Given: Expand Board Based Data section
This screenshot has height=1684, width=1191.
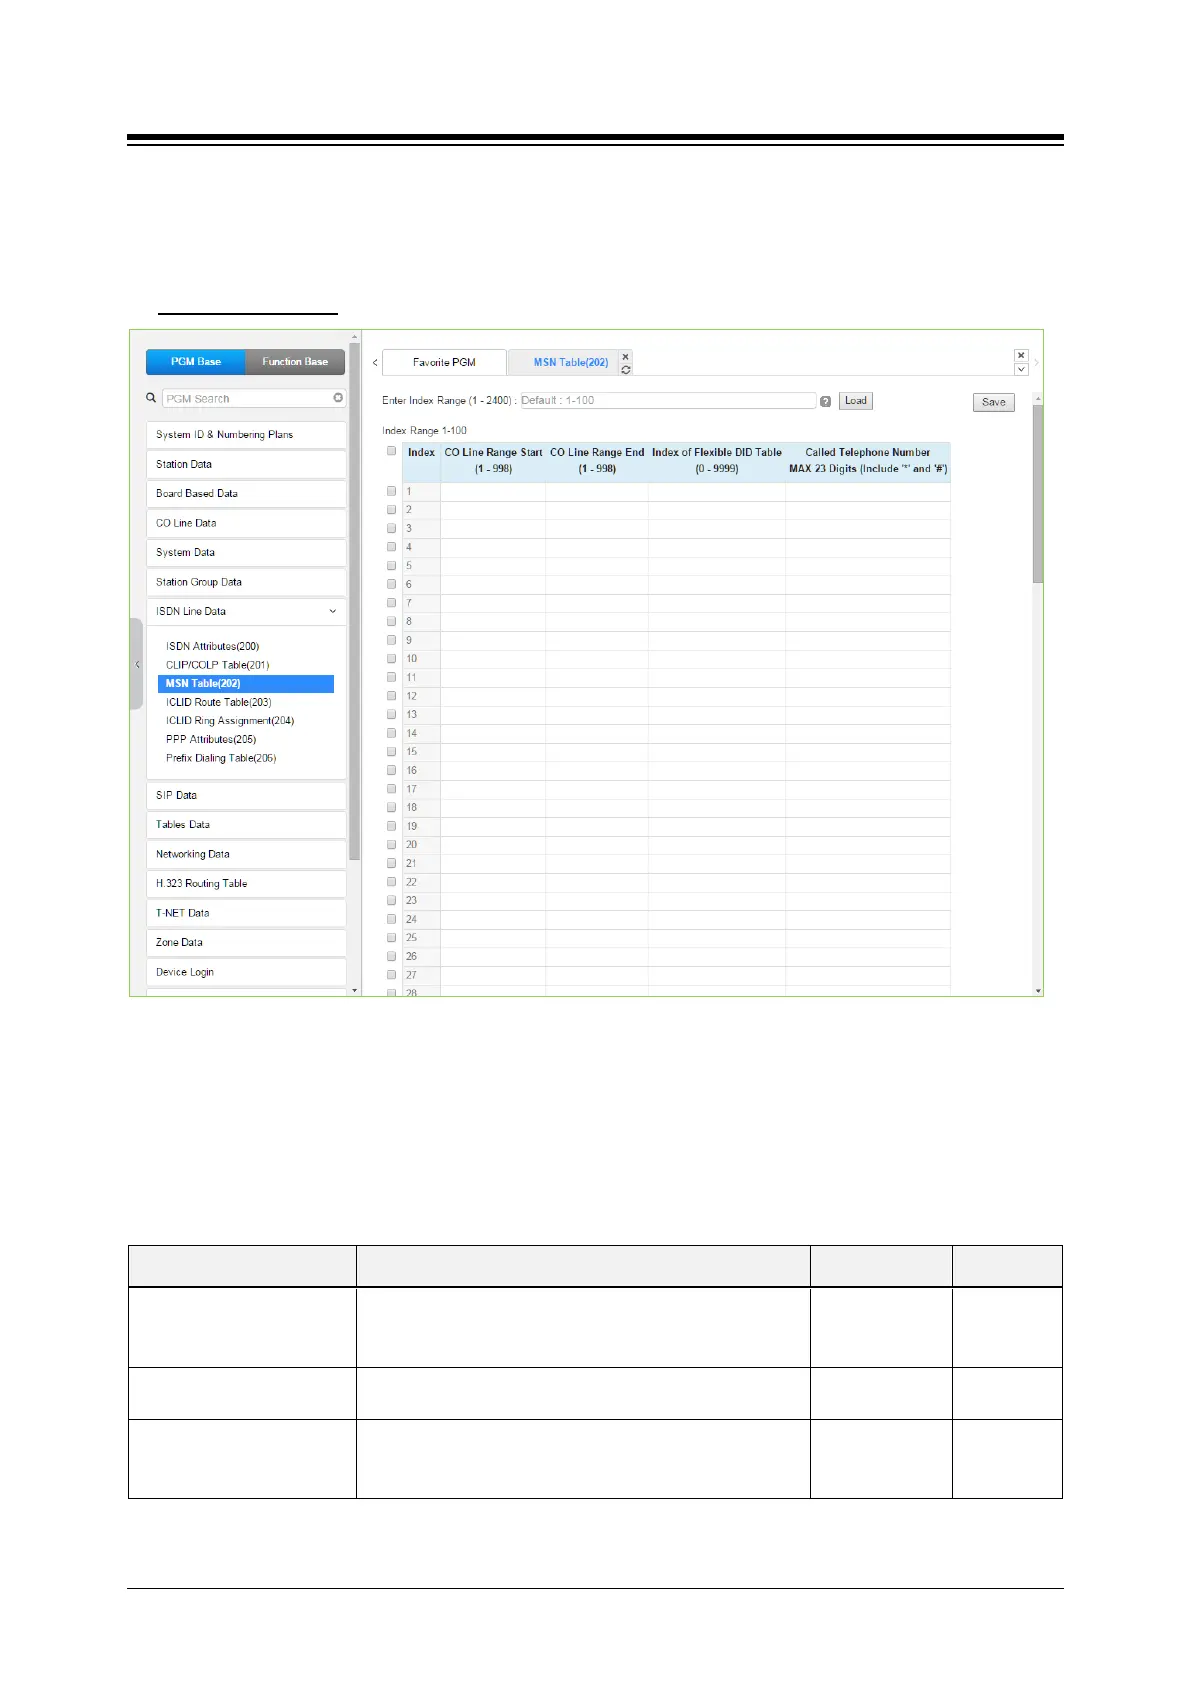Looking at the screenshot, I should coord(246,494).
